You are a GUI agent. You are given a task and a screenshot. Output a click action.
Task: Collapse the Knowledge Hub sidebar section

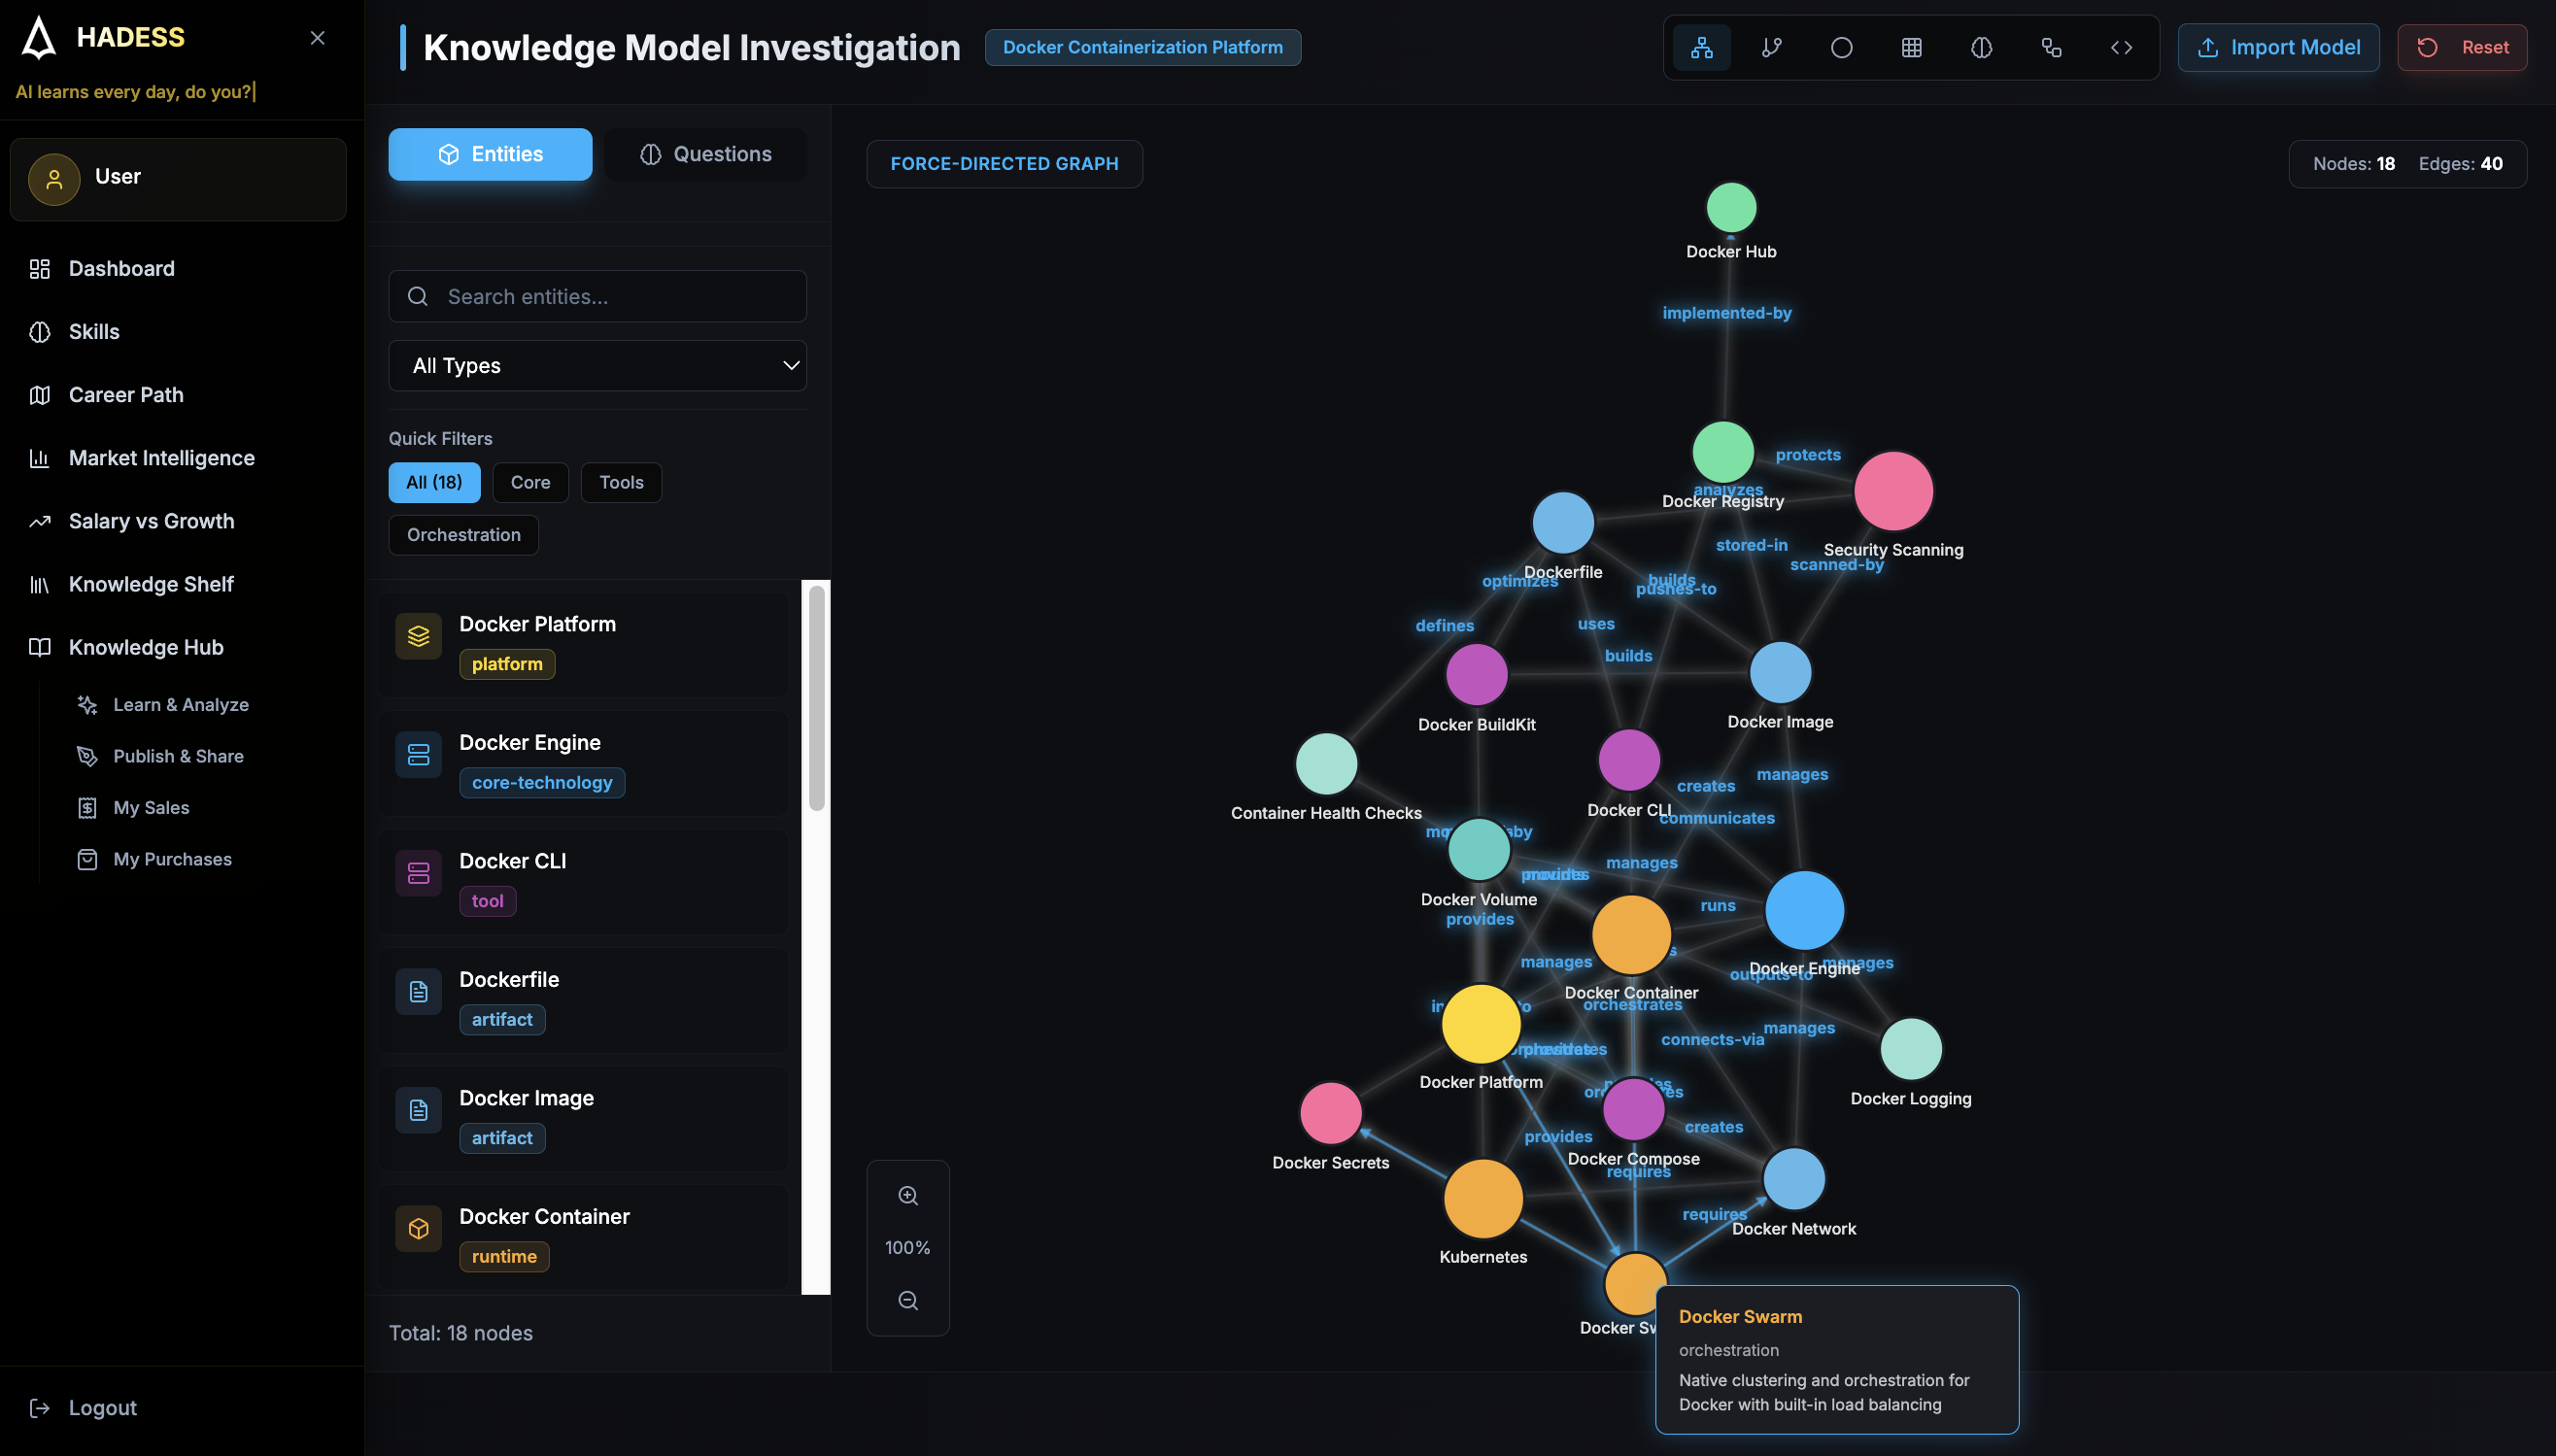[x=146, y=647]
